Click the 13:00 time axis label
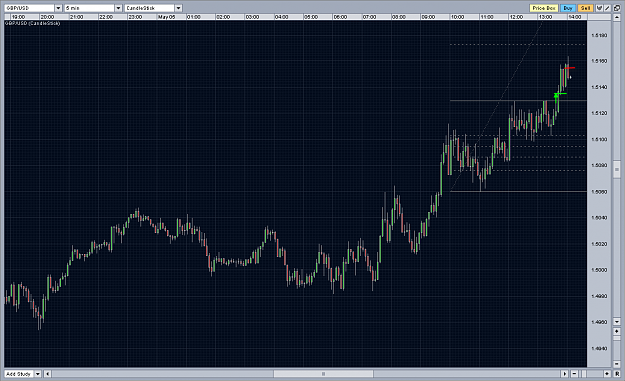 [545, 17]
